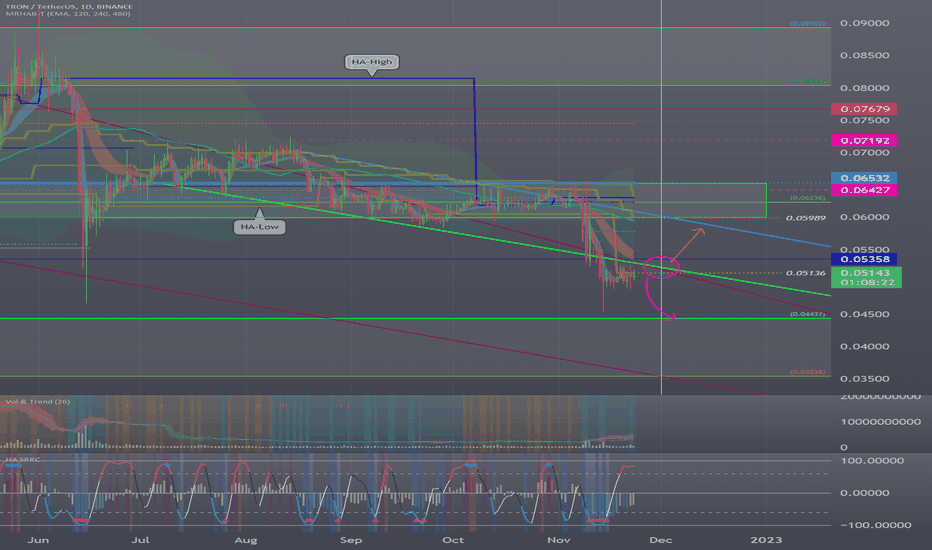Click the −100.00000 oscillator axis value
The width and height of the screenshot is (932, 550).
click(876, 525)
